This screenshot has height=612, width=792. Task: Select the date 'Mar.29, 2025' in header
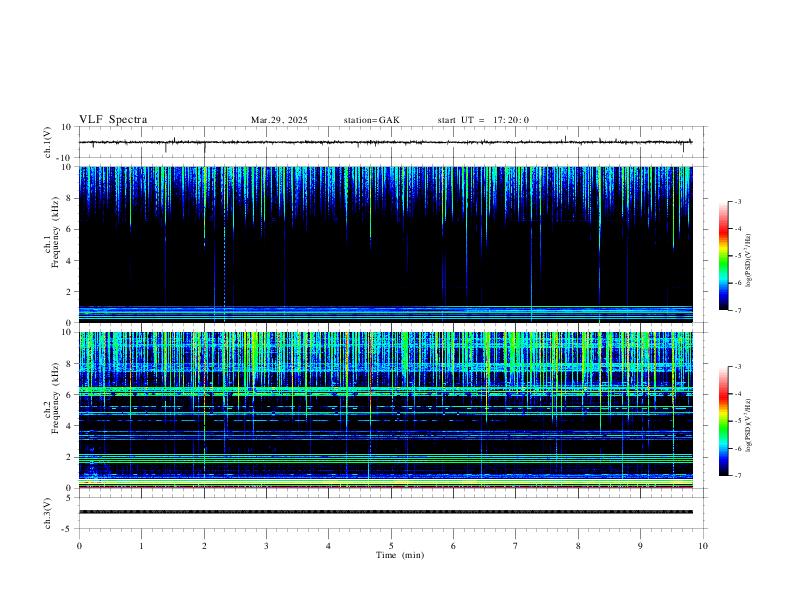[x=279, y=120]
